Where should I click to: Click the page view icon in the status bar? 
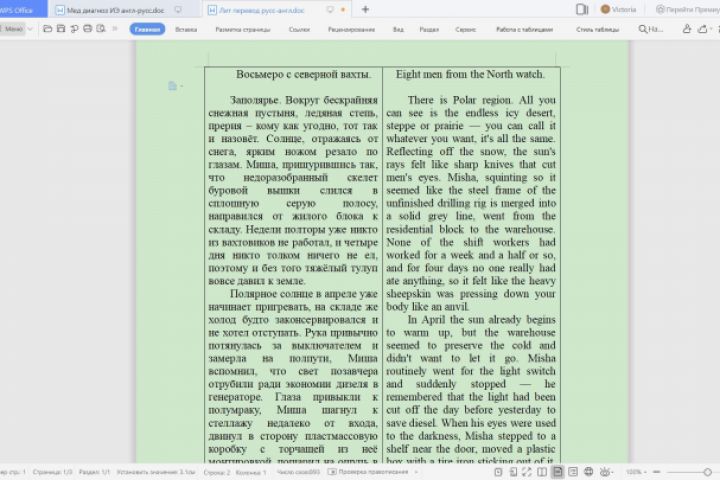tap(513, 472)
